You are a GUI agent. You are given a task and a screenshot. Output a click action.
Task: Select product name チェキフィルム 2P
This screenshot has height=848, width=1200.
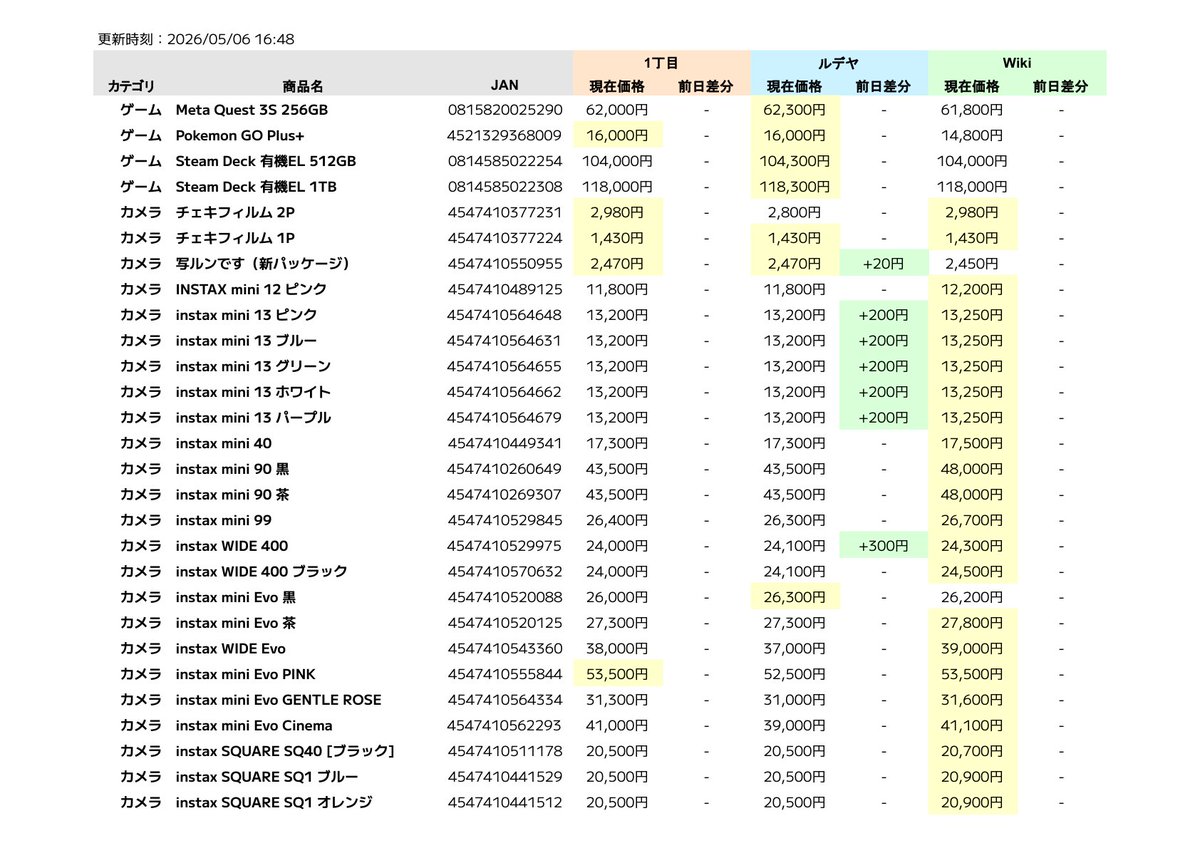pyautogui.click(x=235, y=212)
